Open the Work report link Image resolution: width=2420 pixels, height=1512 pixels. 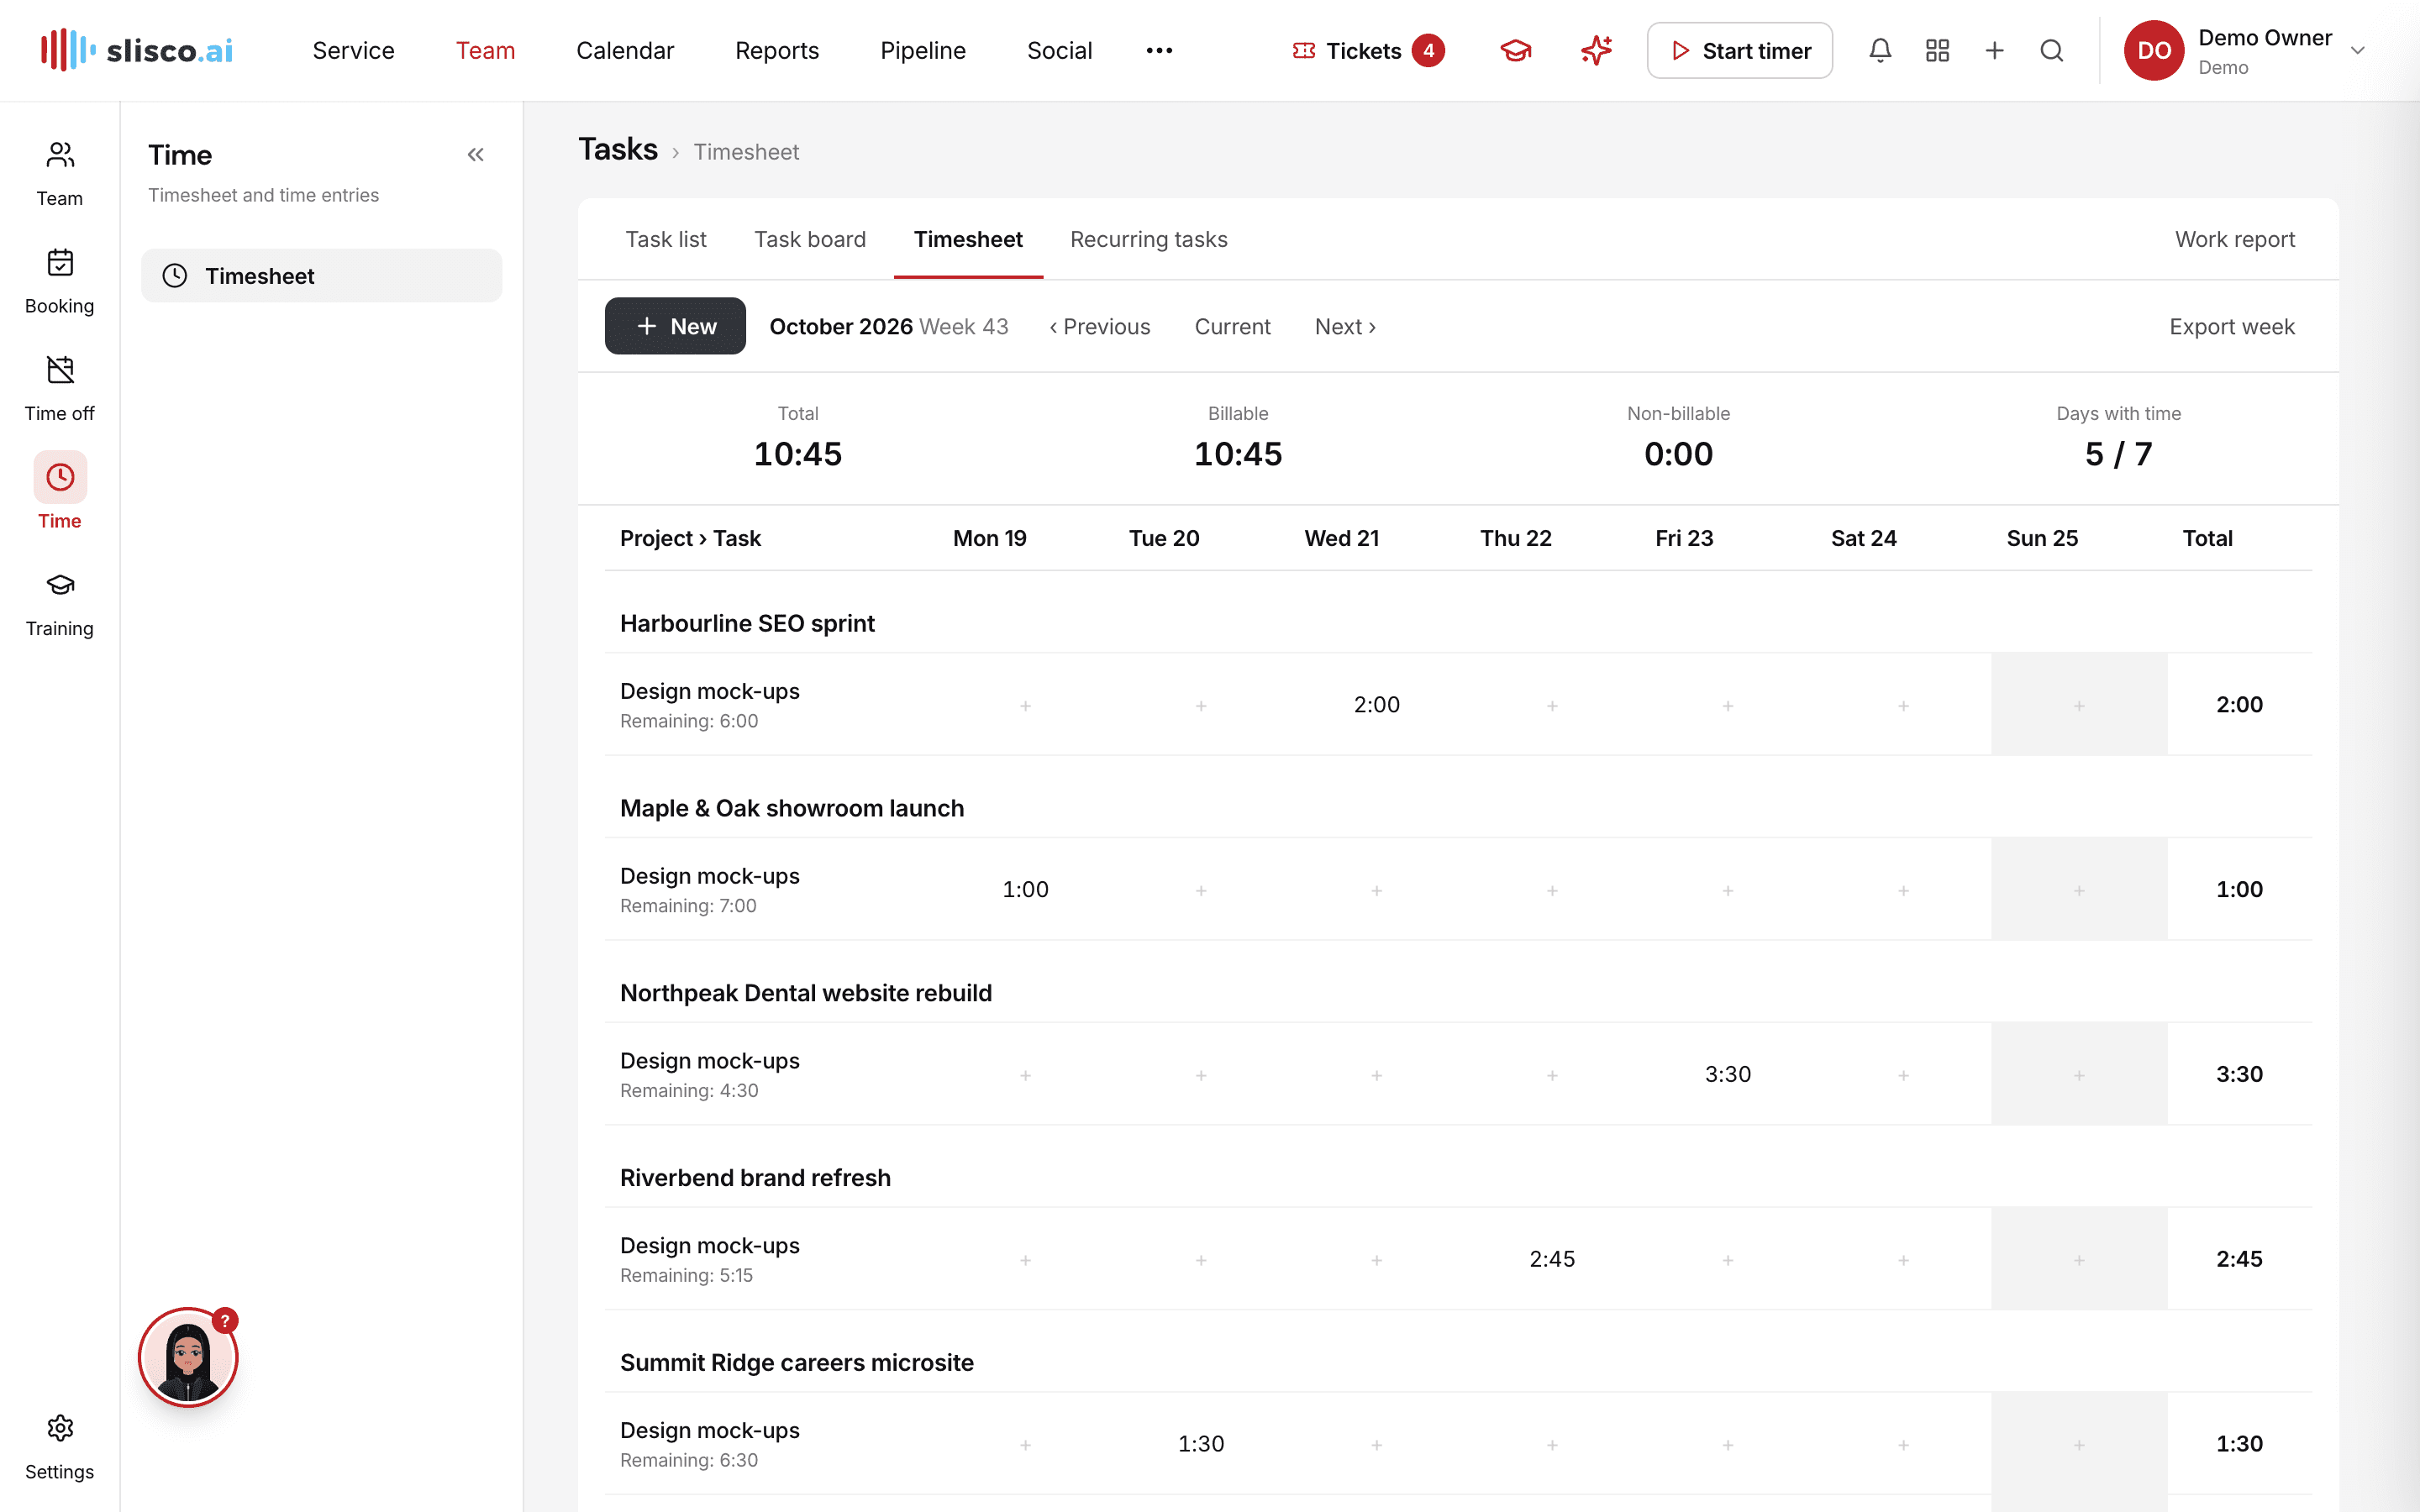(2234, 239)
